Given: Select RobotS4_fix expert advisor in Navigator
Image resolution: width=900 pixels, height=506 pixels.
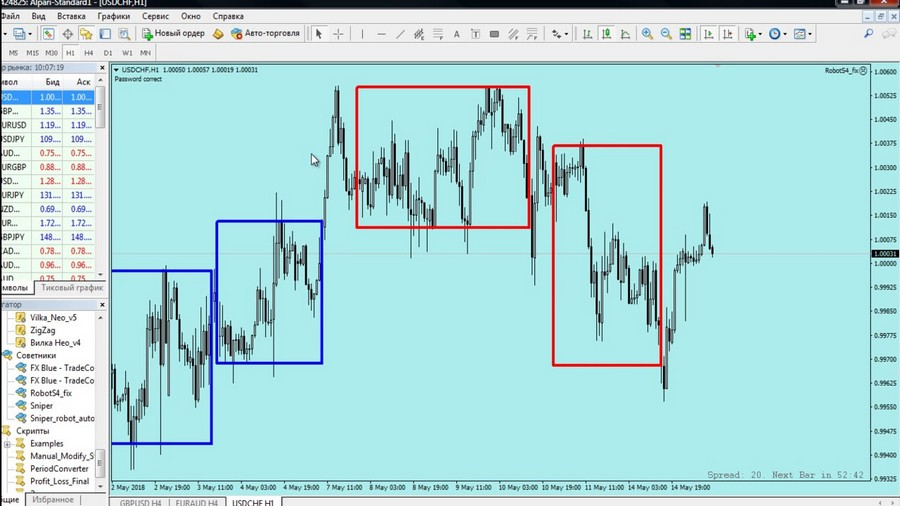Looking at the screenshot, I should (x=50, y=393).
